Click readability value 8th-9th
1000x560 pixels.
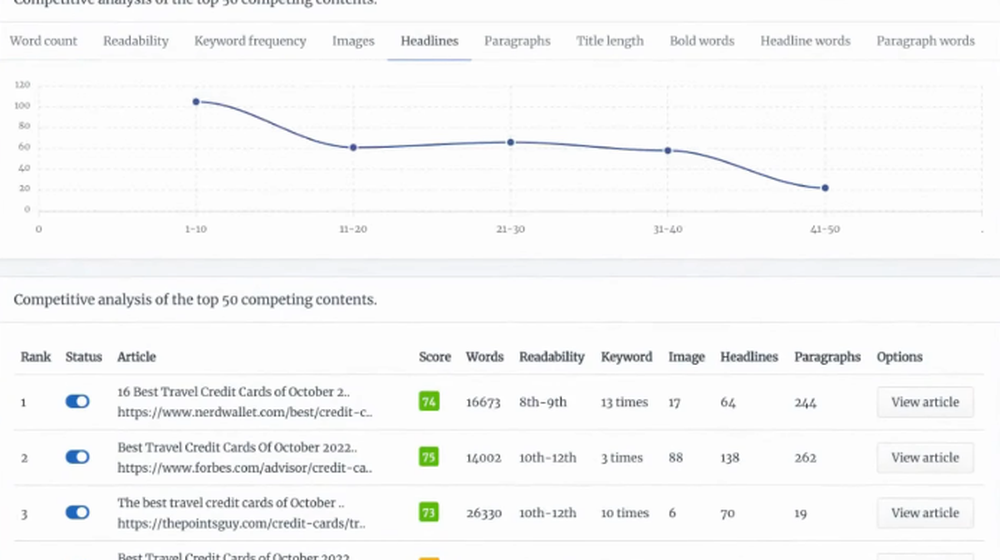pos(543,402)
